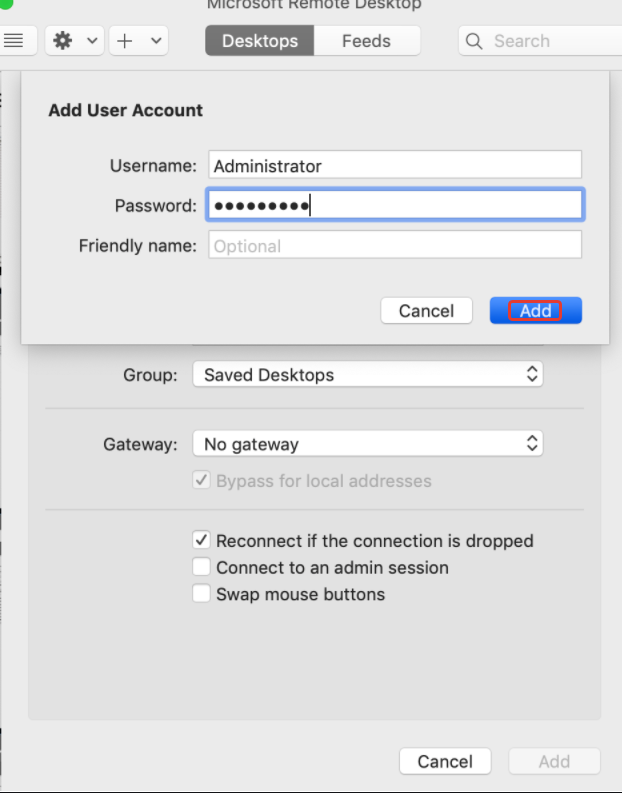This screenshot has height=793, width=622.
Task: Click the gear settings icon
Action: (x=63, y=41)
